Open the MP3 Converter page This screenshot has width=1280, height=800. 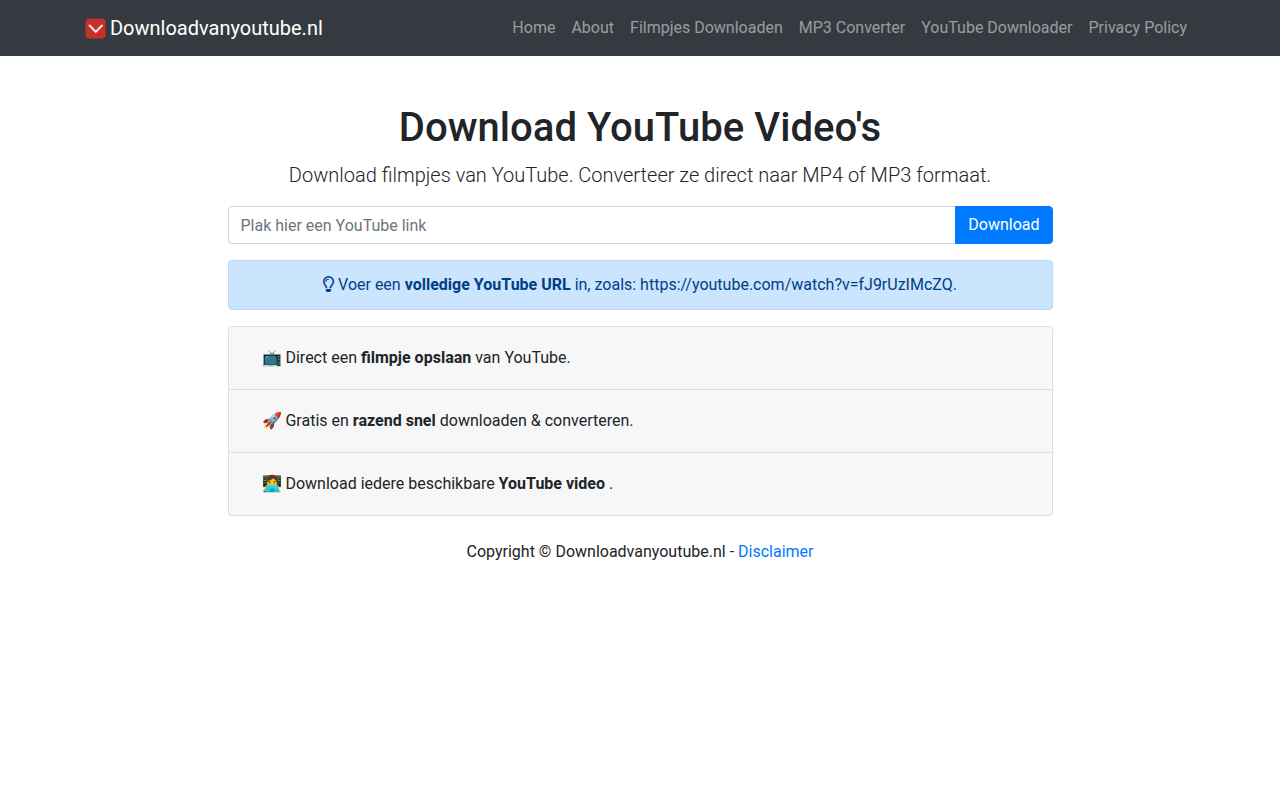point(852,28)
